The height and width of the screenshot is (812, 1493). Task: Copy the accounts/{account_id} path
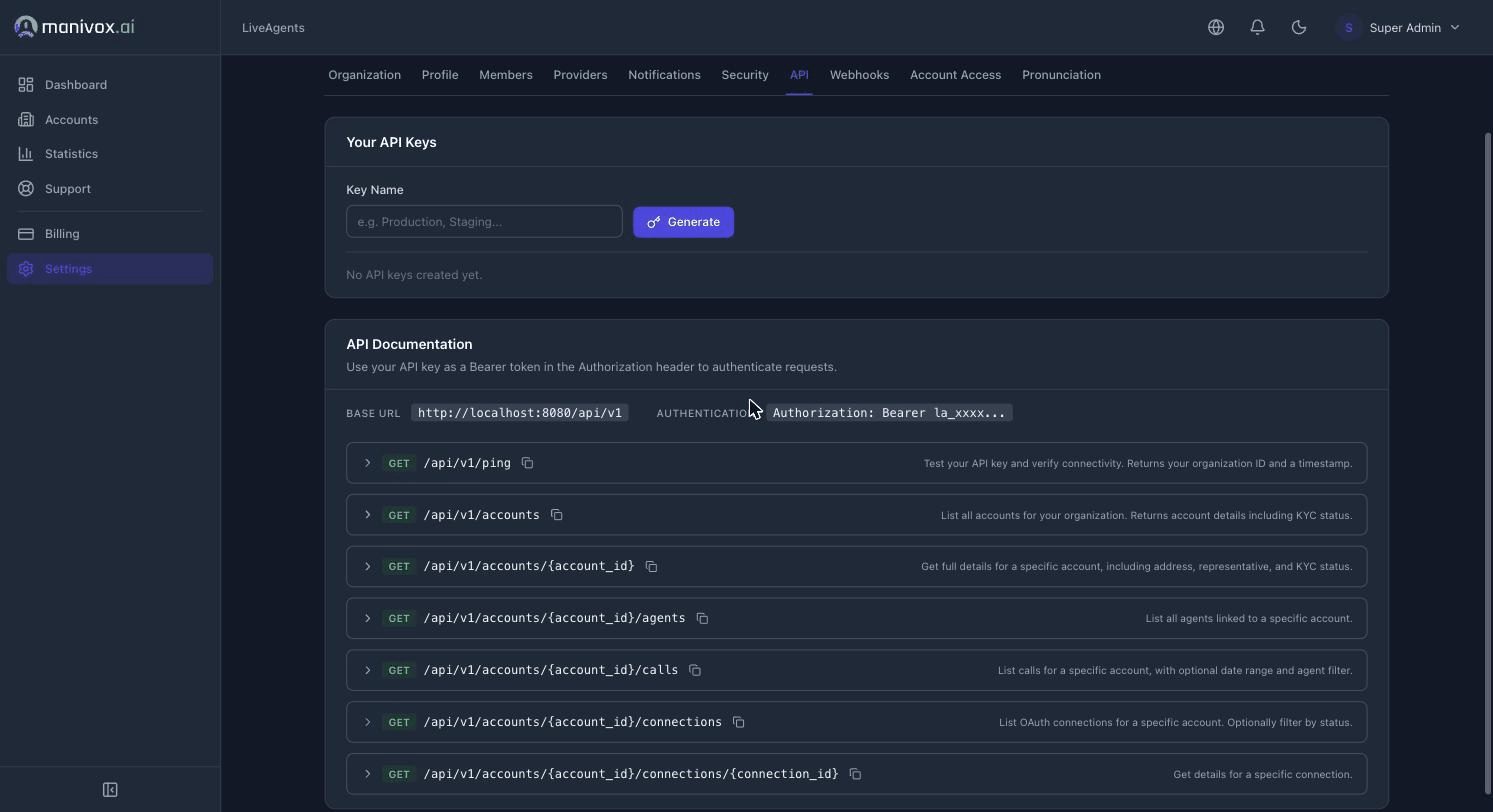click(x=651, y=567)
